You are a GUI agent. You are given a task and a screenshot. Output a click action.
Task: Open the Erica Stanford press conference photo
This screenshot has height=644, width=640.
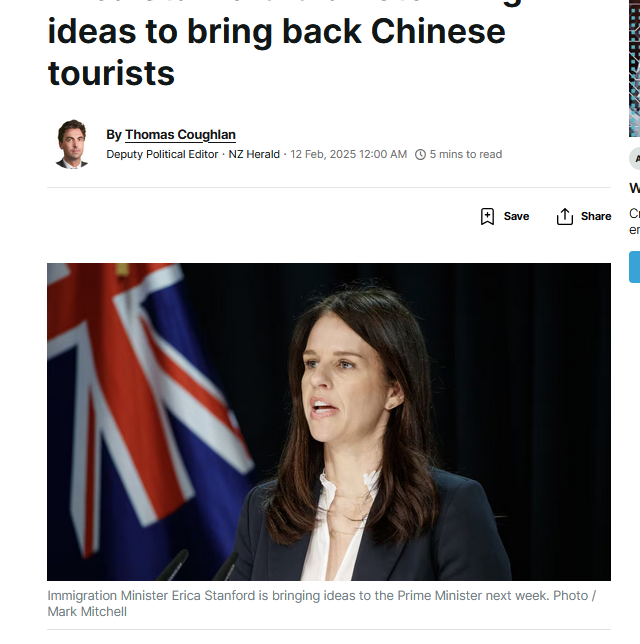coord(329,422)
